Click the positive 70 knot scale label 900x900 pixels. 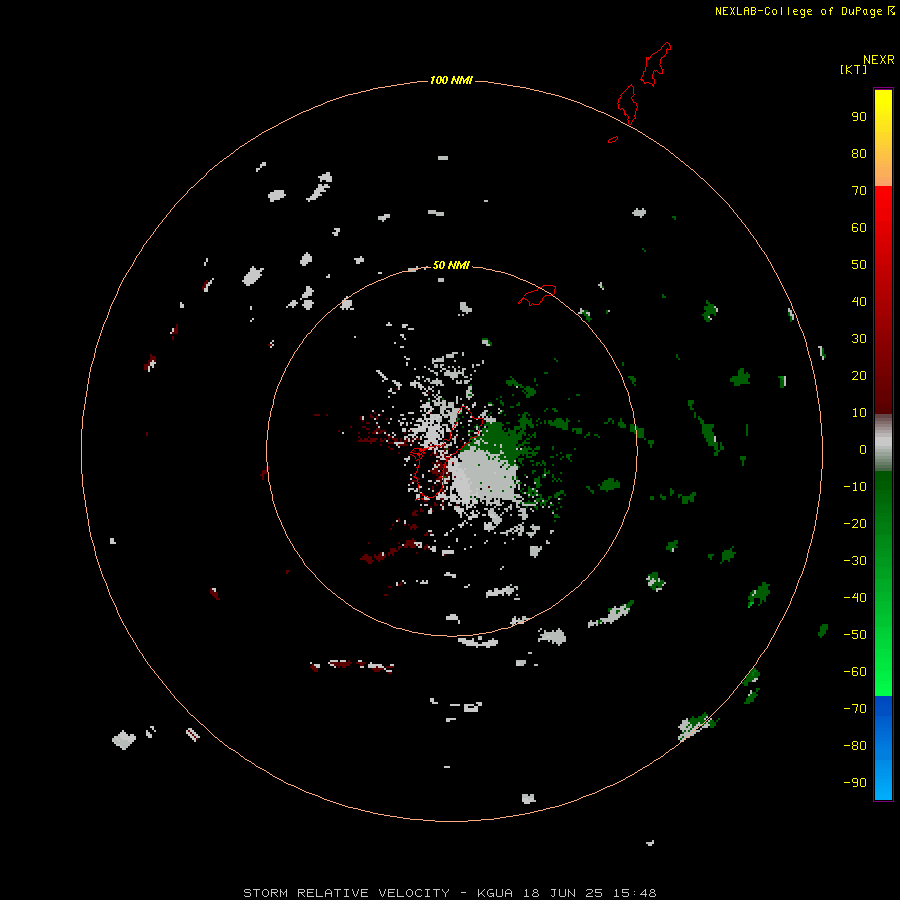[859, 191]
